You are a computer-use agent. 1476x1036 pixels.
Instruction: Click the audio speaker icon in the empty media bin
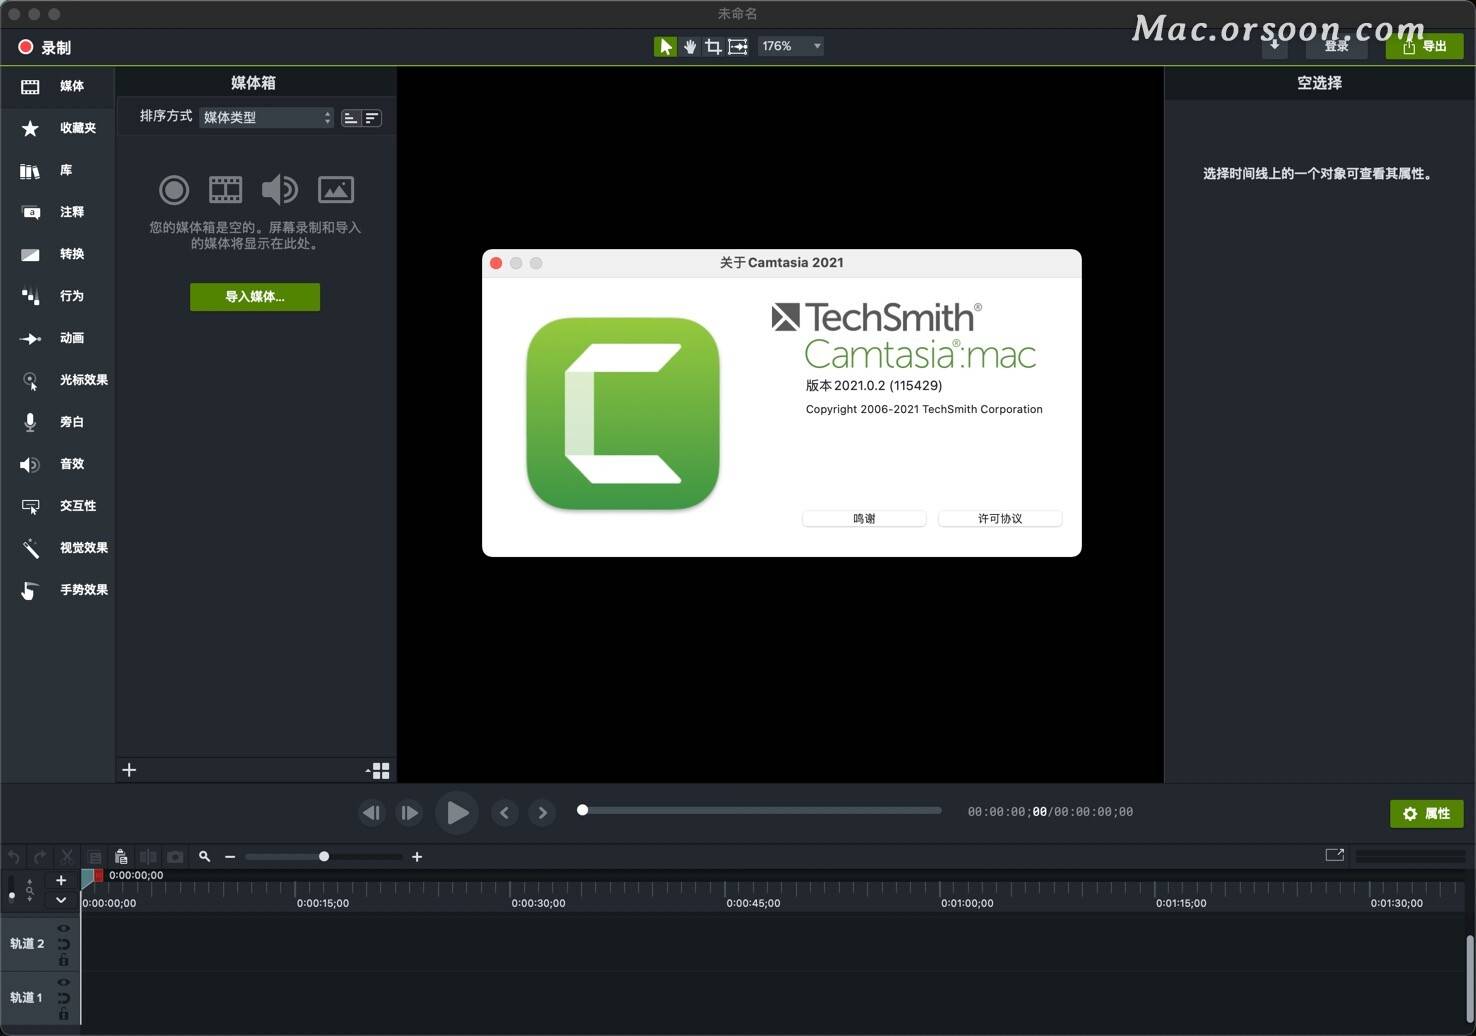[x=279, y=189]
